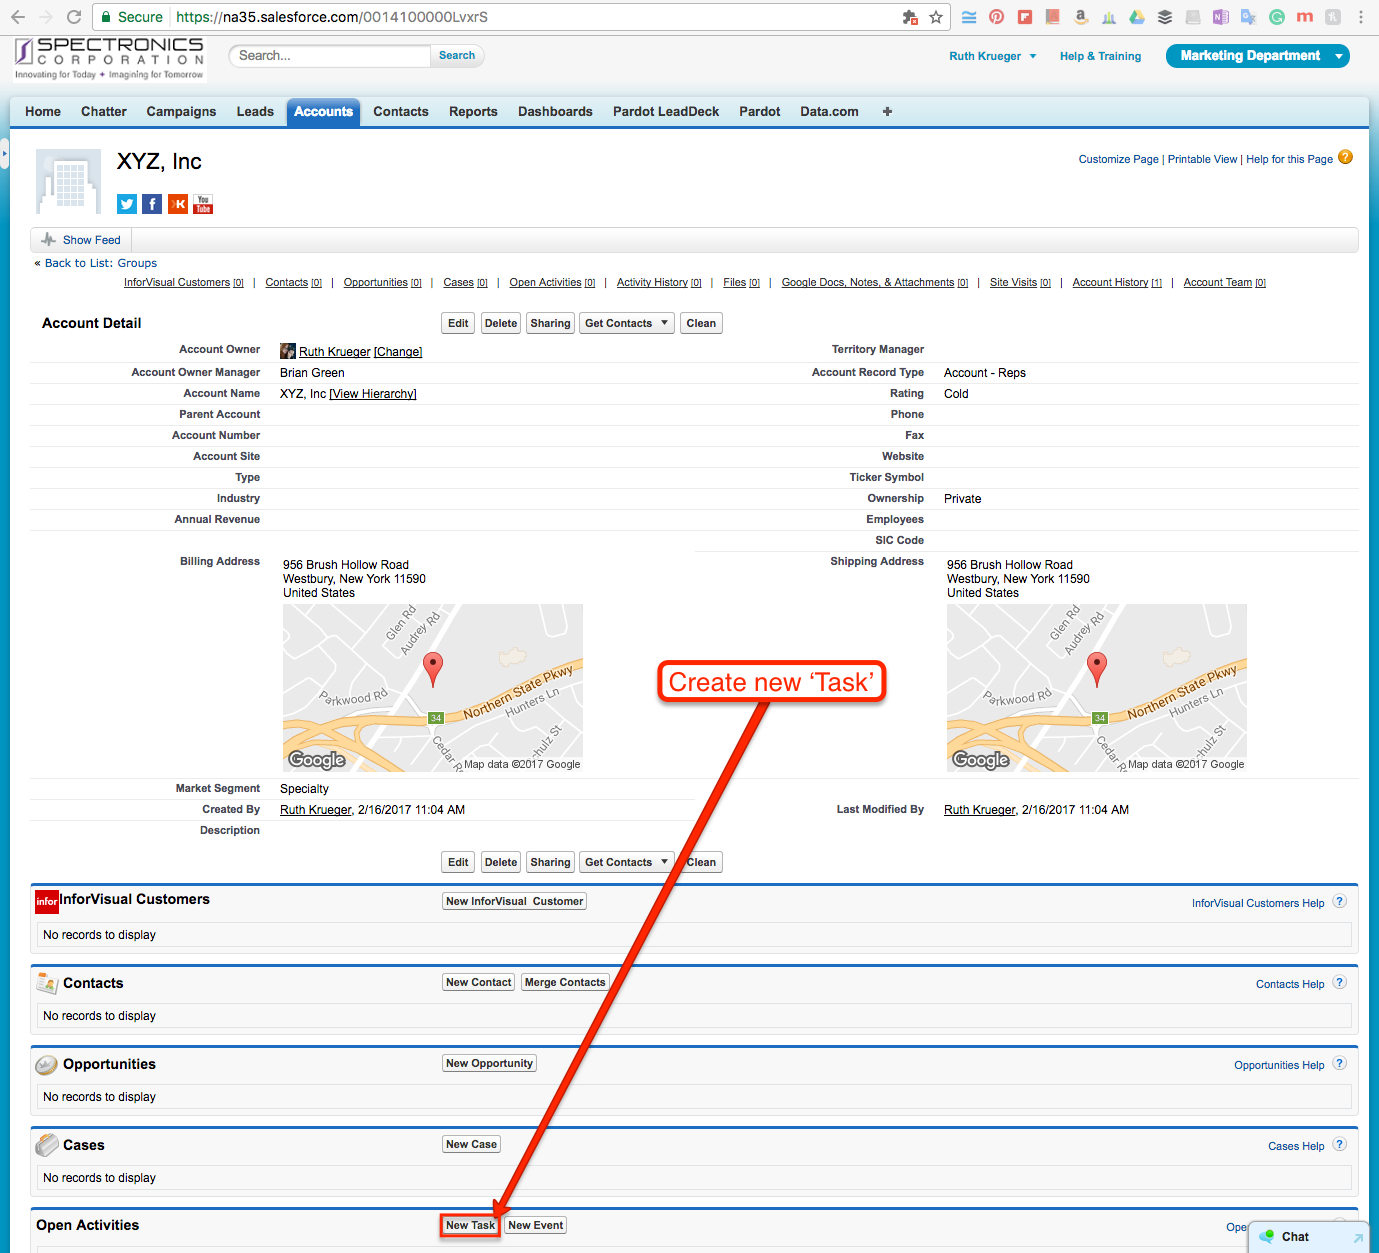Click the Facebook icon under XYZ, Inc
This screenshot has height=1253, width=1379.
pyautogui.click(x=152, y=204)
